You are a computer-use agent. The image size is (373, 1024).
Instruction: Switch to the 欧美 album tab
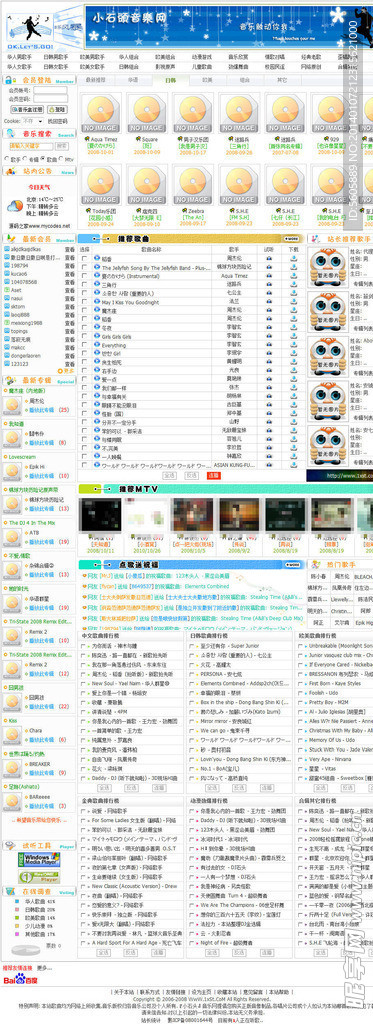208,80
